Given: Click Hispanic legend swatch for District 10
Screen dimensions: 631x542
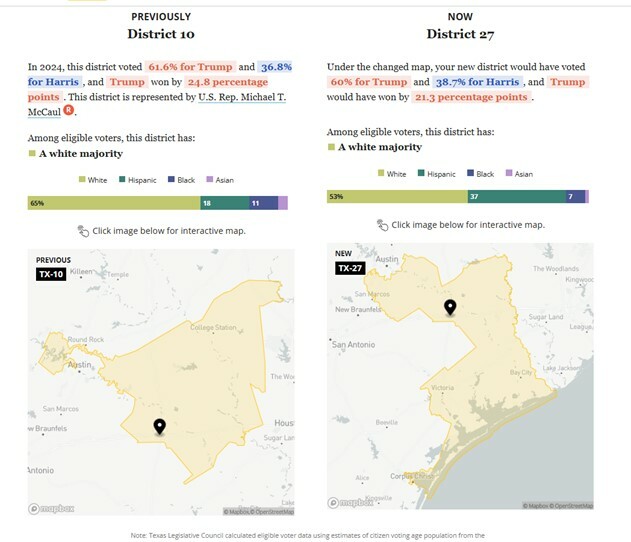Looking at the screenshot, I should [x=122, y=179].
